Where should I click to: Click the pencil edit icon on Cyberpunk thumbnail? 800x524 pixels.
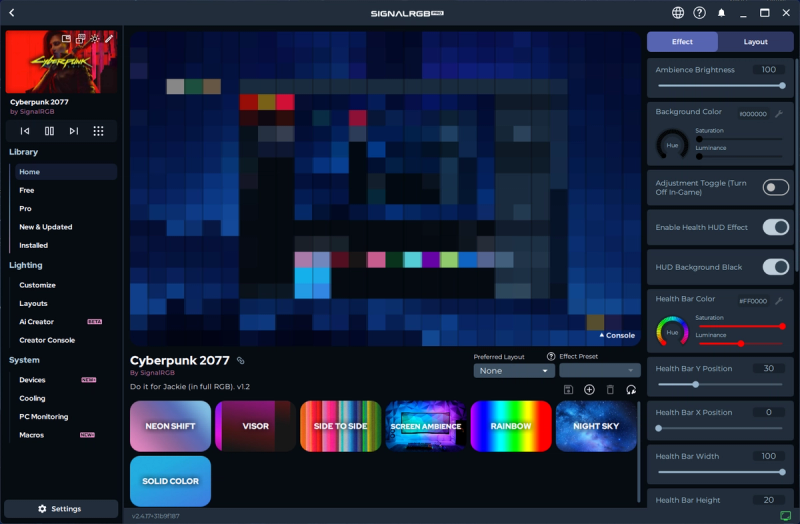coord(109,39)
